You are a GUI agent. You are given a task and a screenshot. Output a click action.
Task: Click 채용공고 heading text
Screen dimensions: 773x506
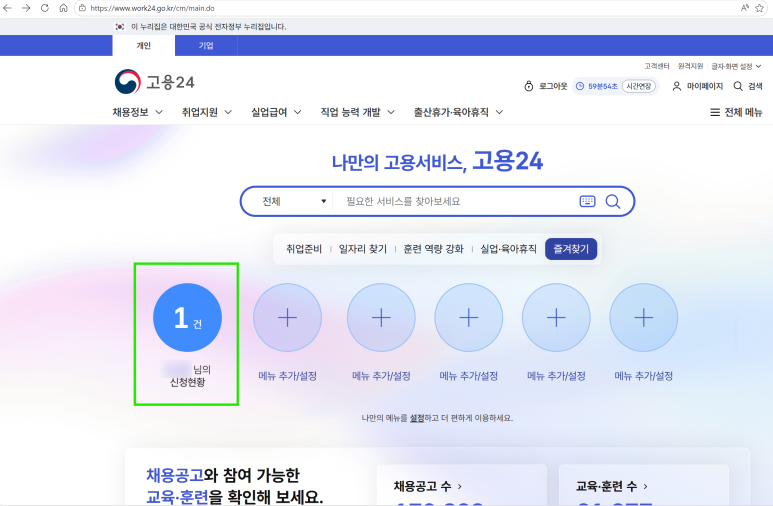[x=175, y=475]
